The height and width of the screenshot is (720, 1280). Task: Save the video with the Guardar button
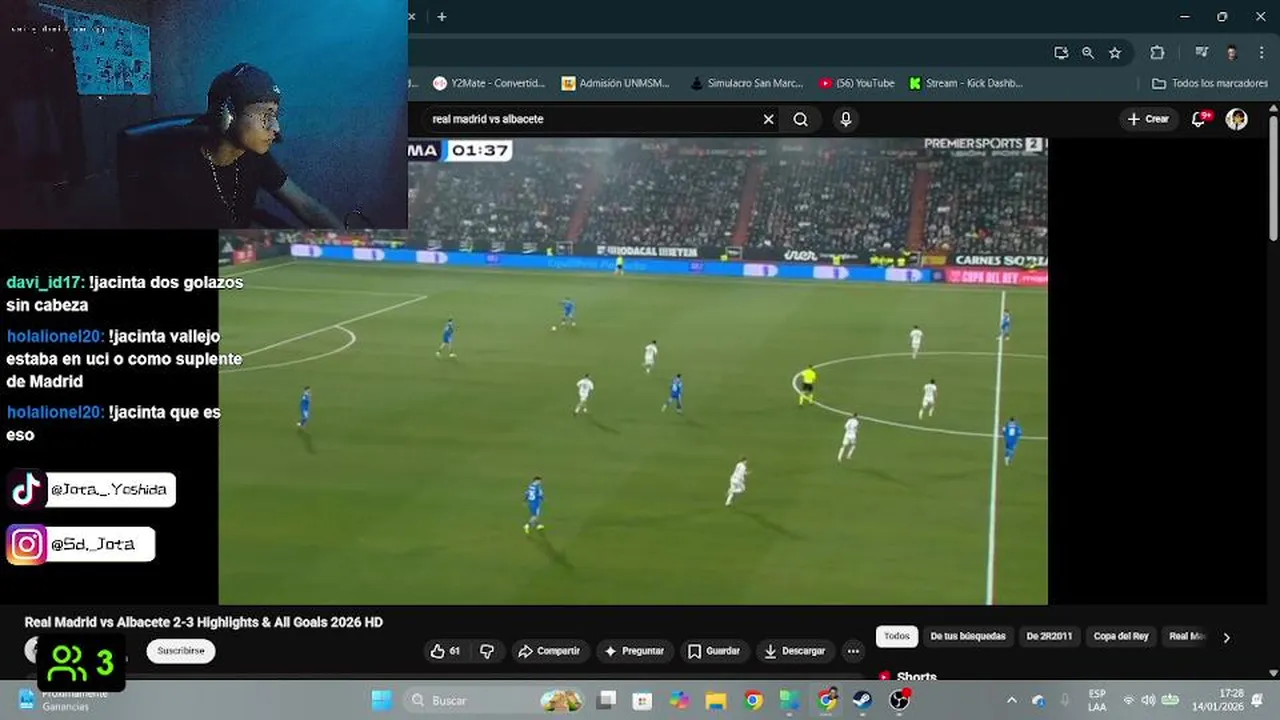714,651
